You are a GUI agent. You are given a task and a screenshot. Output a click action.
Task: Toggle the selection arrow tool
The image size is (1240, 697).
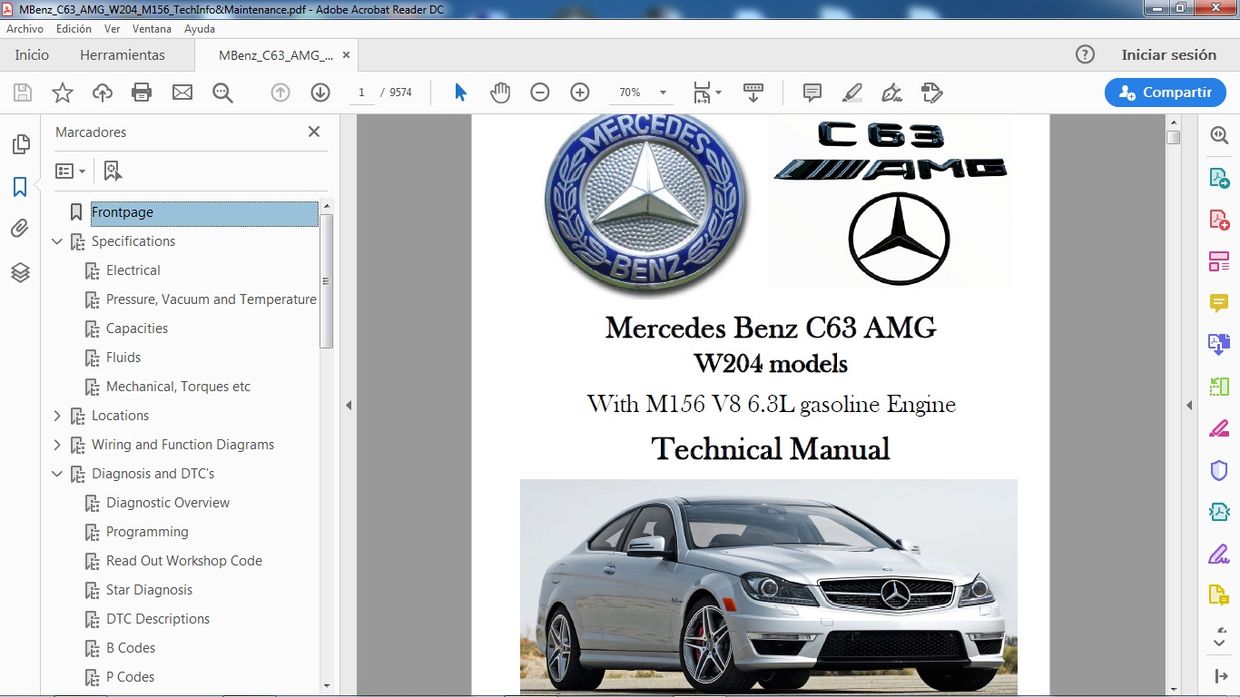point(459,92)
